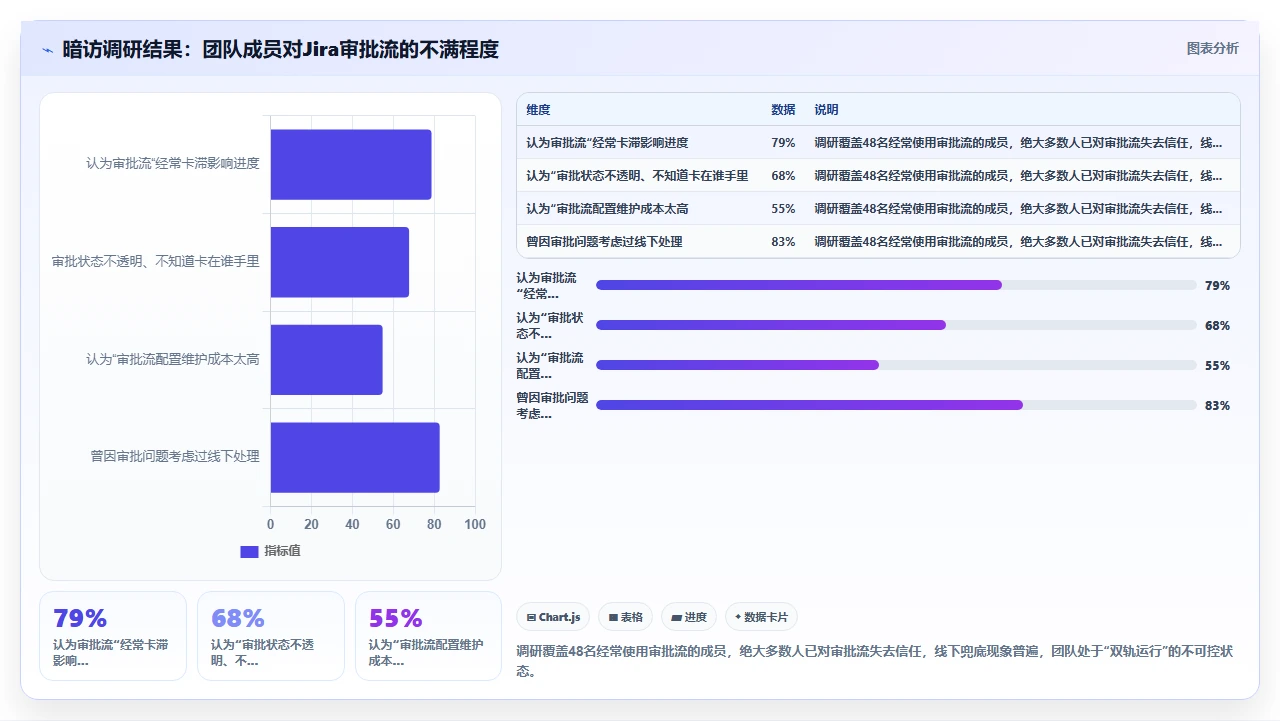Viewport: 1280px width, 721px height.
Task: Click chart axis label 曾因审批问题考虑过线下处理
Action: pyautogui.click(x=175, y=457)
